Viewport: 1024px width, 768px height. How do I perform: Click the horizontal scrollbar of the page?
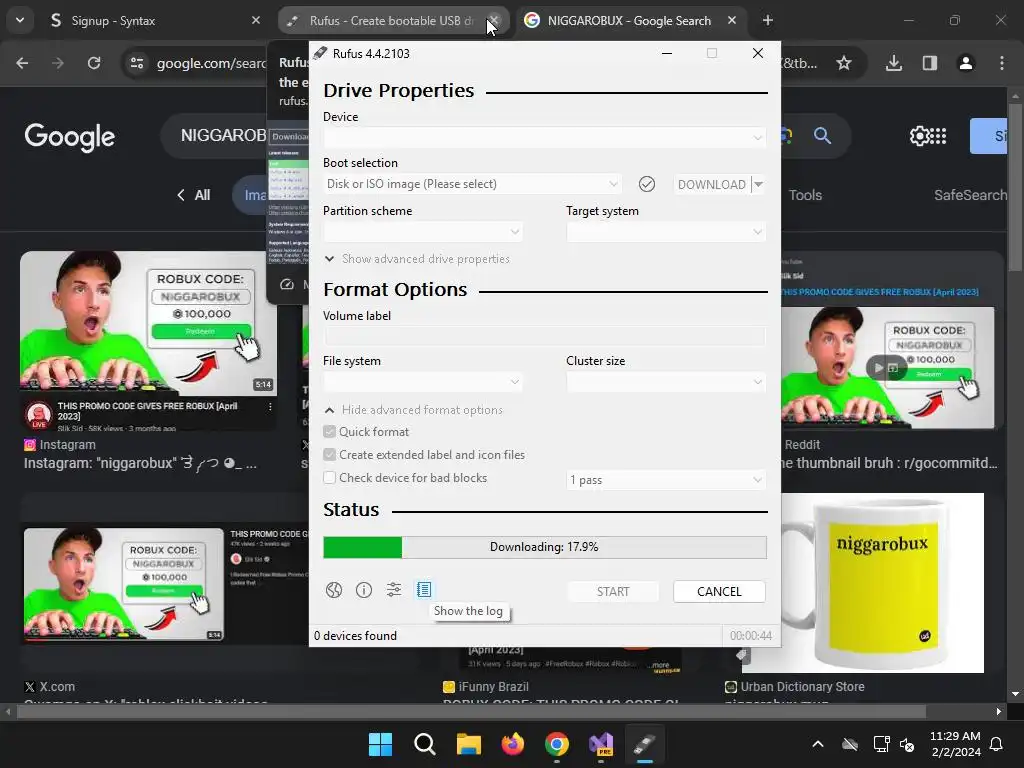pyautogui.click(x=471, y=711)
